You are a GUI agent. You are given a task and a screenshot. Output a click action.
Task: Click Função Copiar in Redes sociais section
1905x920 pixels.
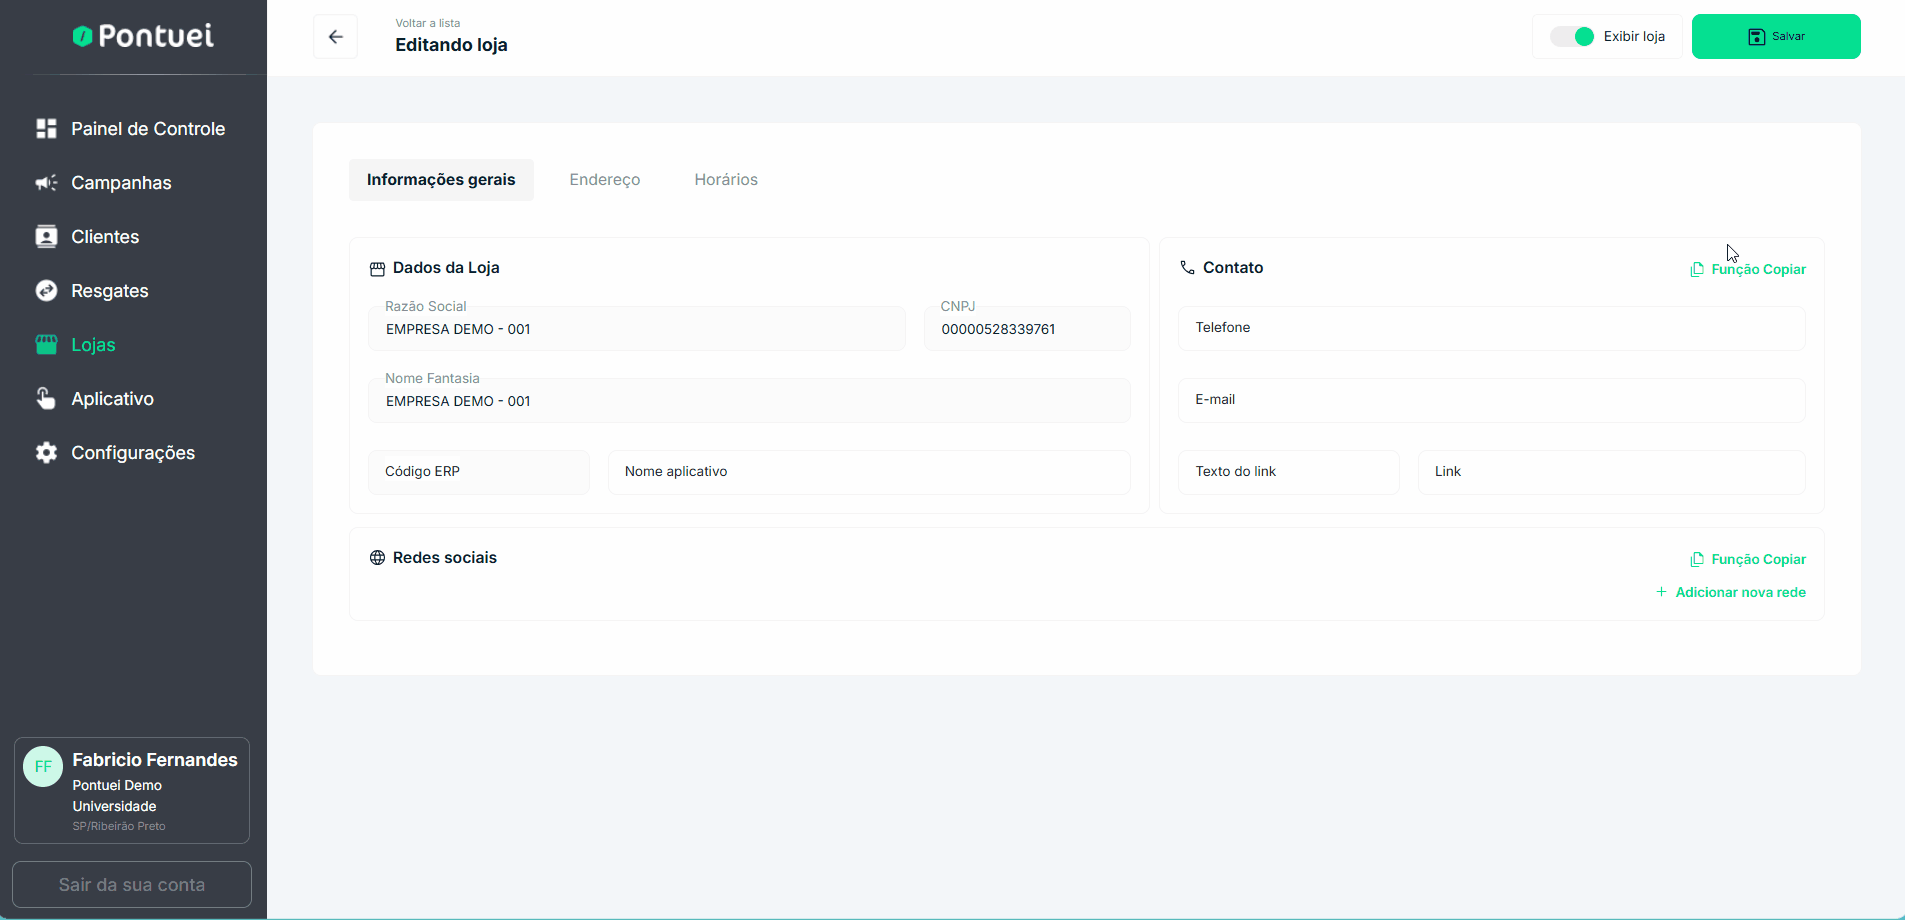click(x=1748, y=560)
